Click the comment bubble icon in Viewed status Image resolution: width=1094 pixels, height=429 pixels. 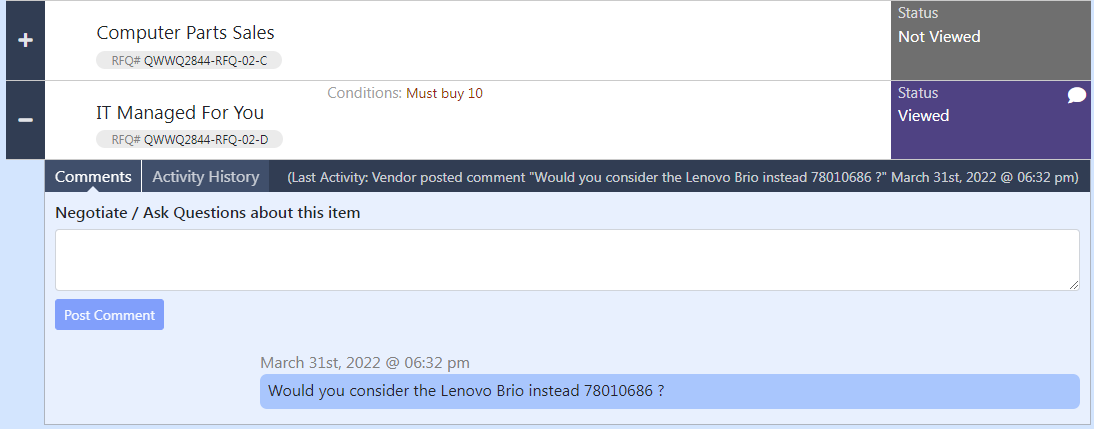1077,95
